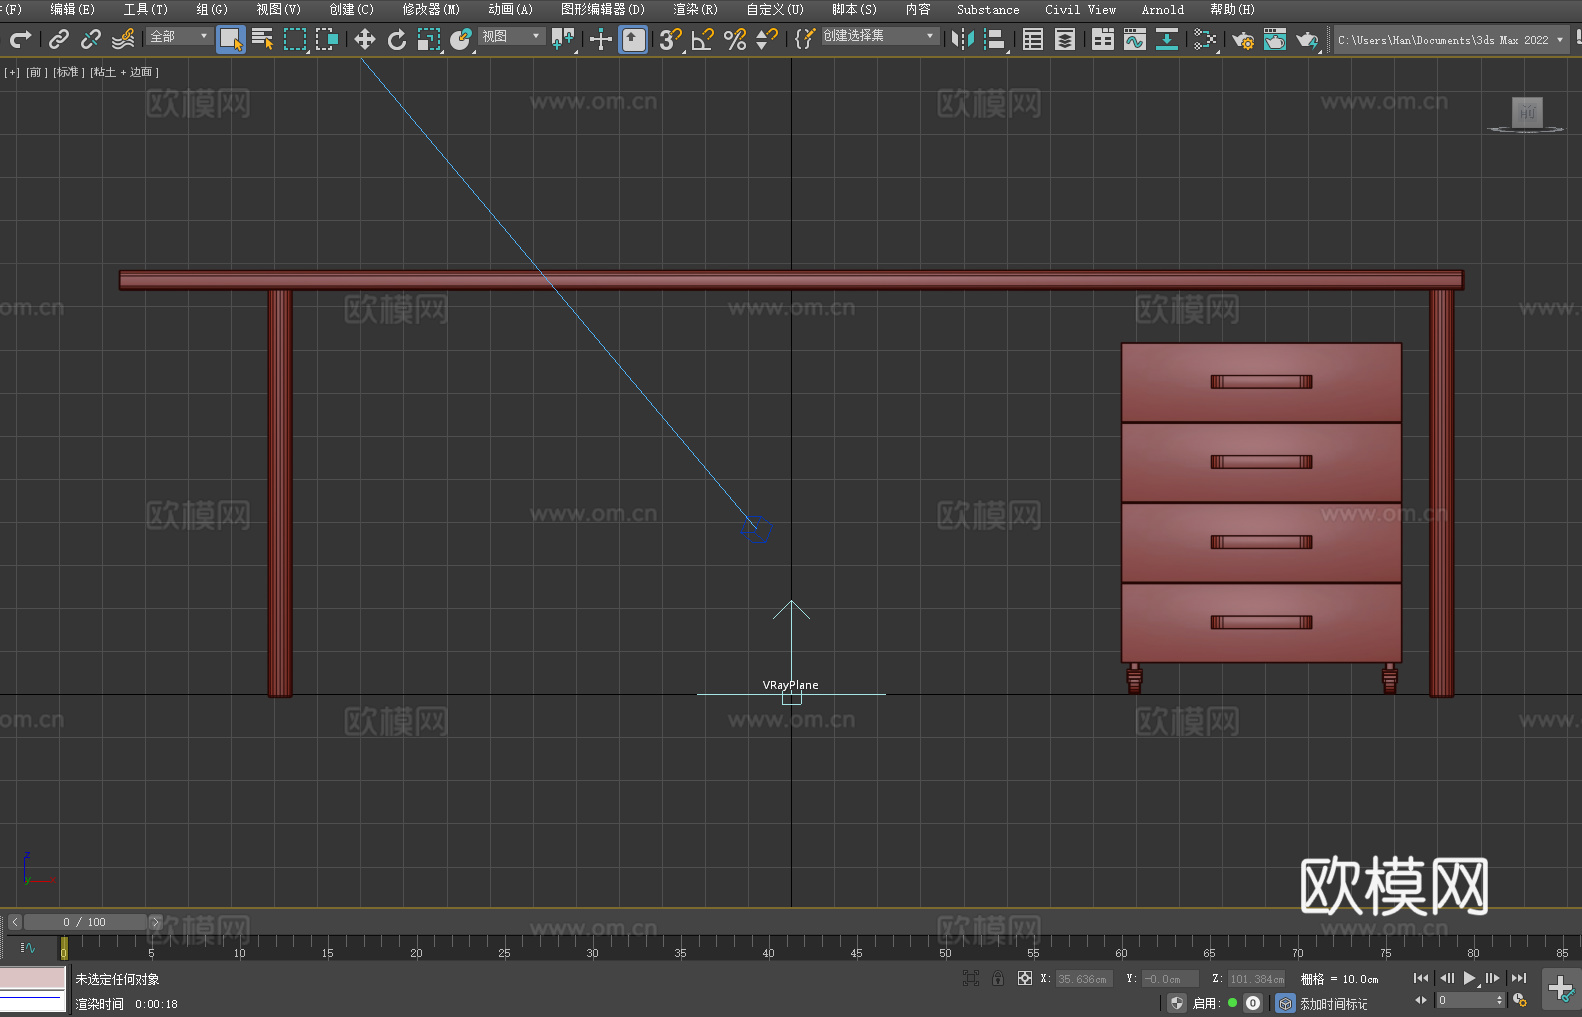
Task: Select the Bind to Space Warp icon
Action: coord(123,39)
